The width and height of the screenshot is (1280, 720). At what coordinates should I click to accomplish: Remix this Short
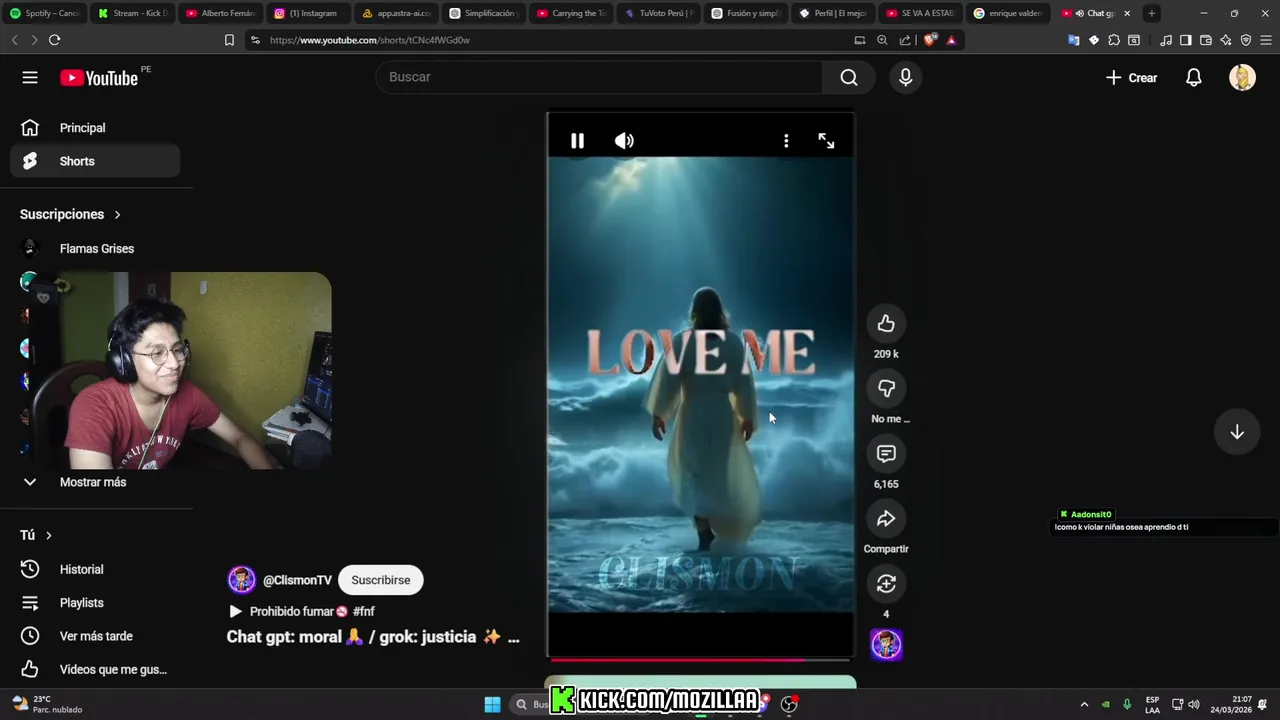pyautogui.click(x=886, y=583)
